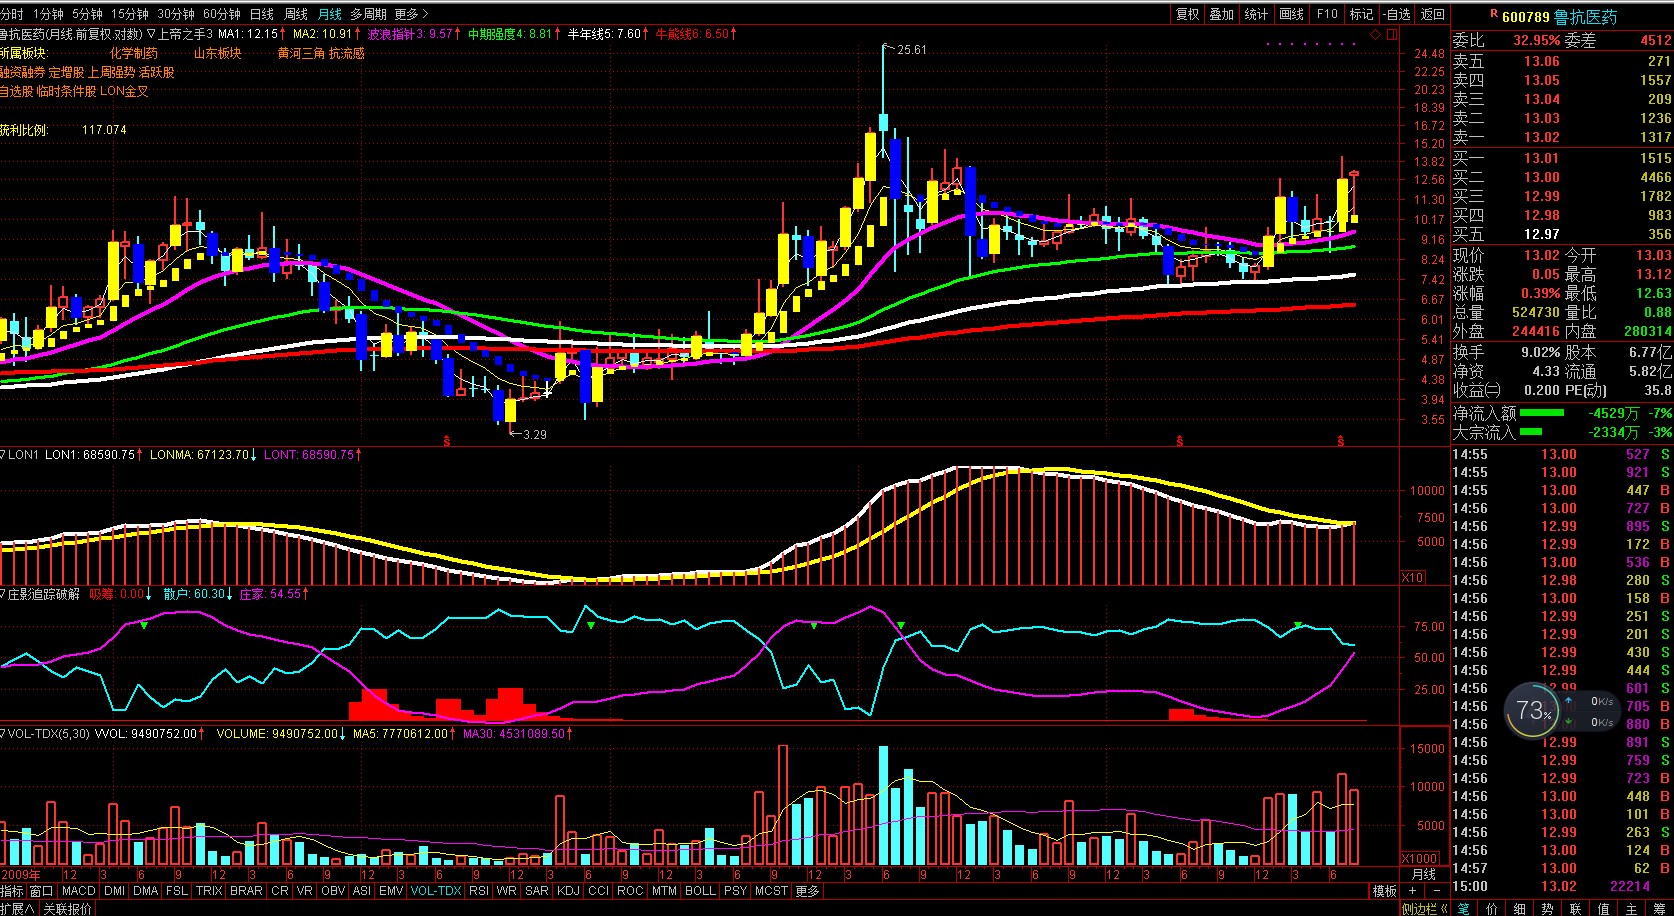
Task: Open the 更多 indicators list after MCST
Action: pyautogui.click(x=807, y=891)
